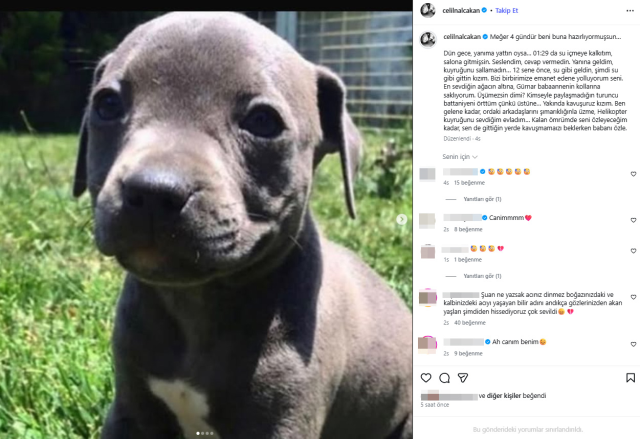Image resolution: width=640 pixels, height=439 pixels.
Task: Like the first comment with crying emojis
Action: 633,174
